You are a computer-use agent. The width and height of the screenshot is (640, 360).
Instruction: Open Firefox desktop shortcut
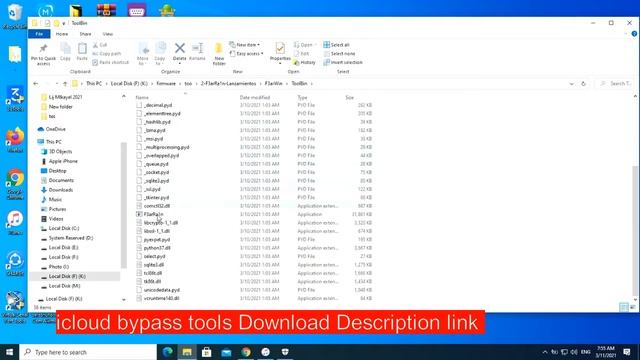pos(15,140)
